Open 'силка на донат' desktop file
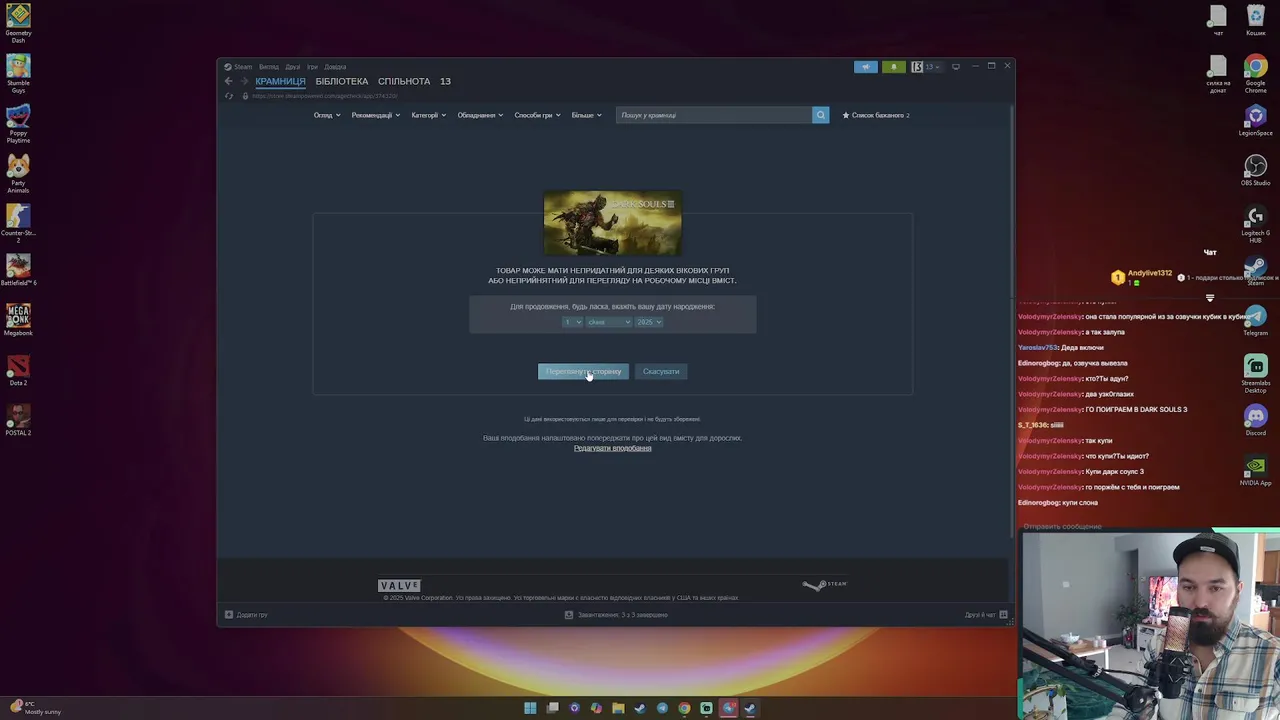 click(1217, 74)
